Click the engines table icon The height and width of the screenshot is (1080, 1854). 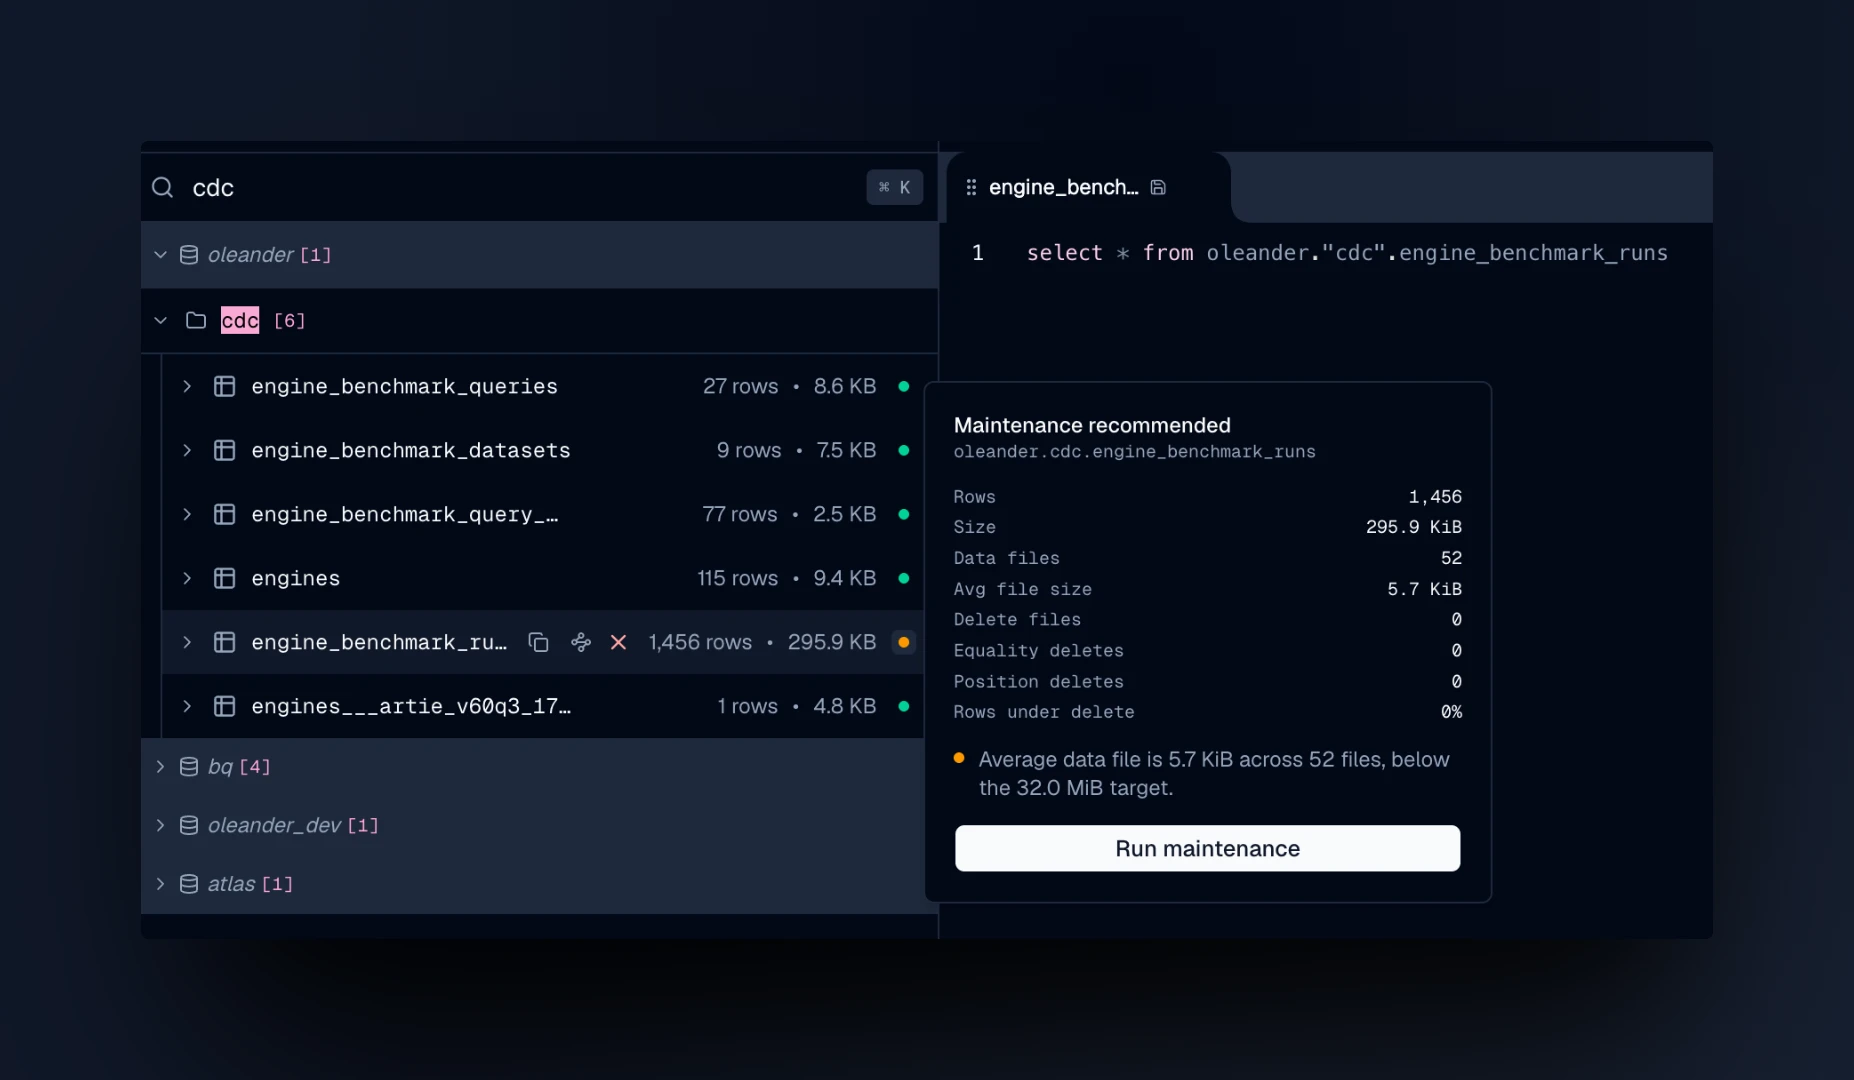(225, 578)
